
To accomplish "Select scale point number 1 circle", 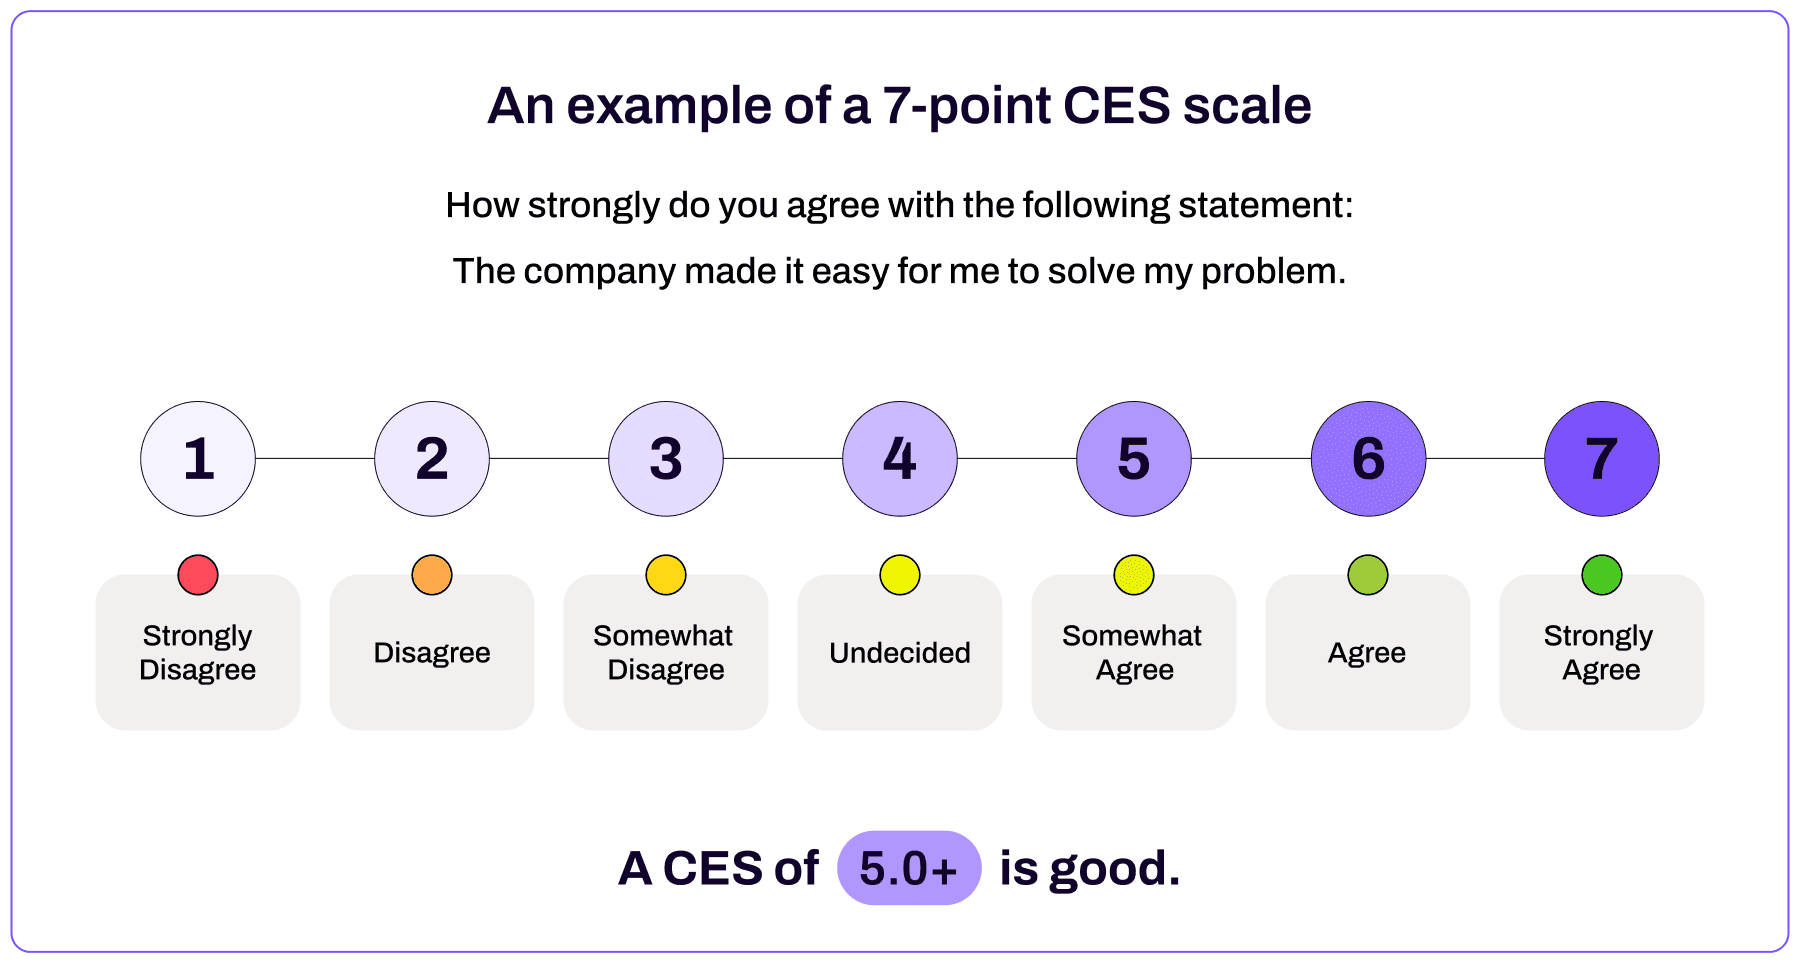I will (198, 459).
